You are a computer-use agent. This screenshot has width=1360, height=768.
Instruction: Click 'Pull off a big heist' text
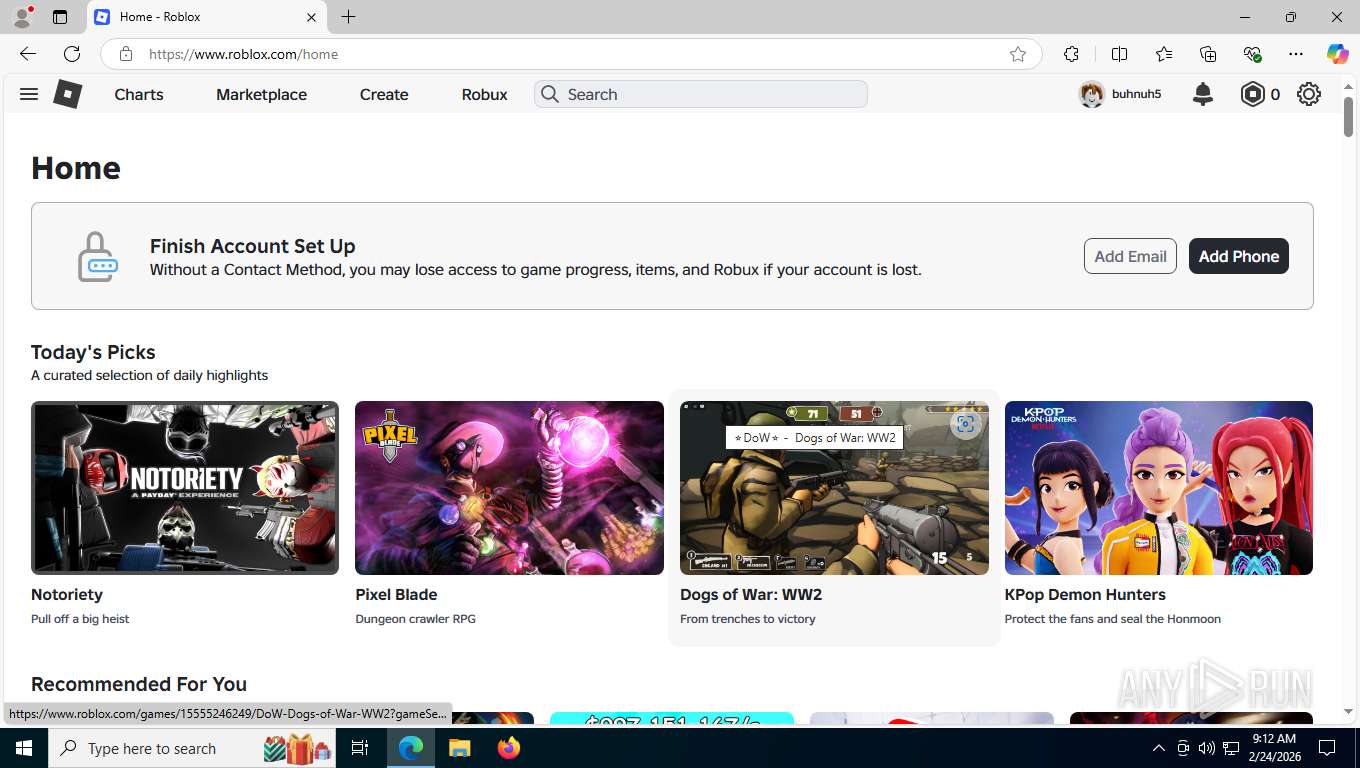80,619
